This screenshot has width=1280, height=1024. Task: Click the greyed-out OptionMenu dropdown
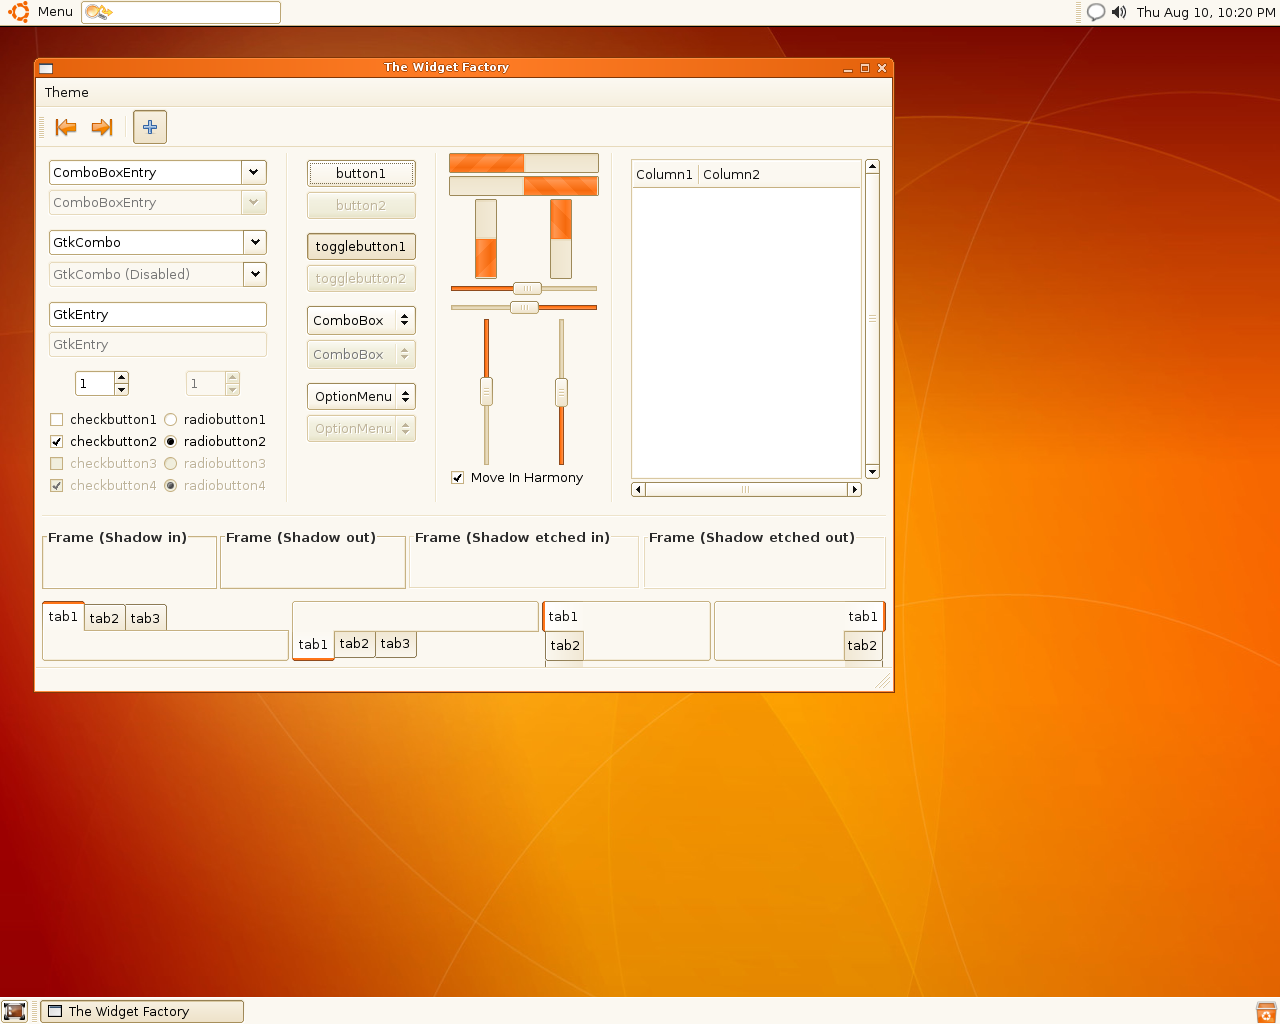[x=361, y=429]
